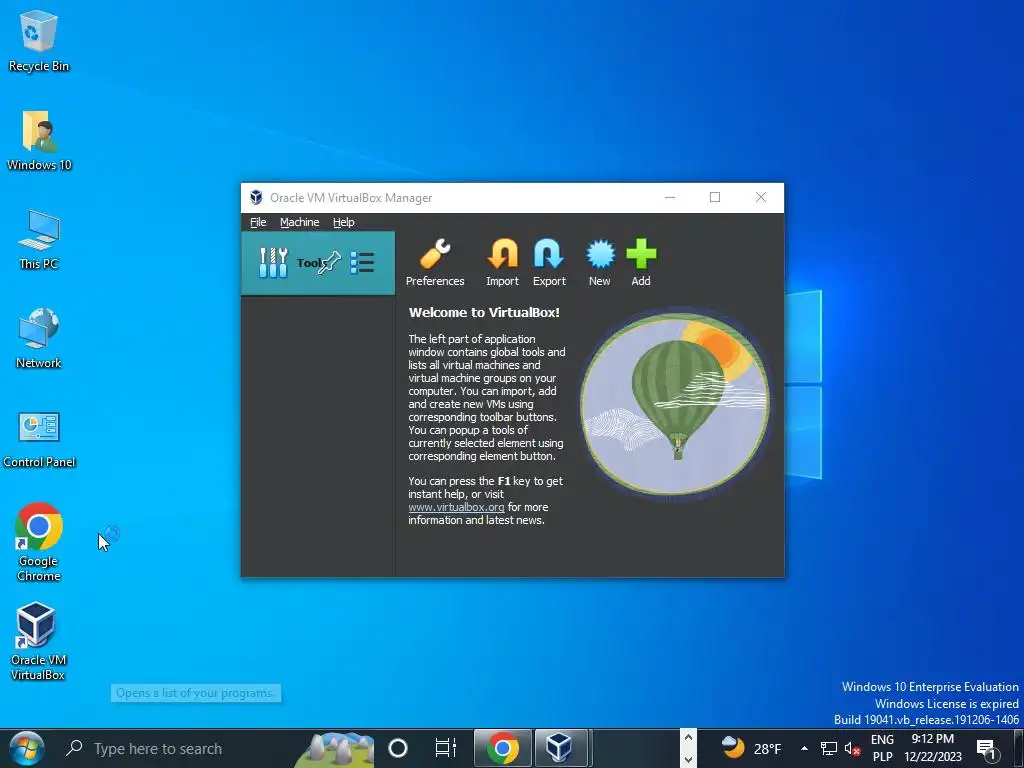The image size is (1024, 768).
Task: Select the Tools item in sidebar
Action: (318, 263)
